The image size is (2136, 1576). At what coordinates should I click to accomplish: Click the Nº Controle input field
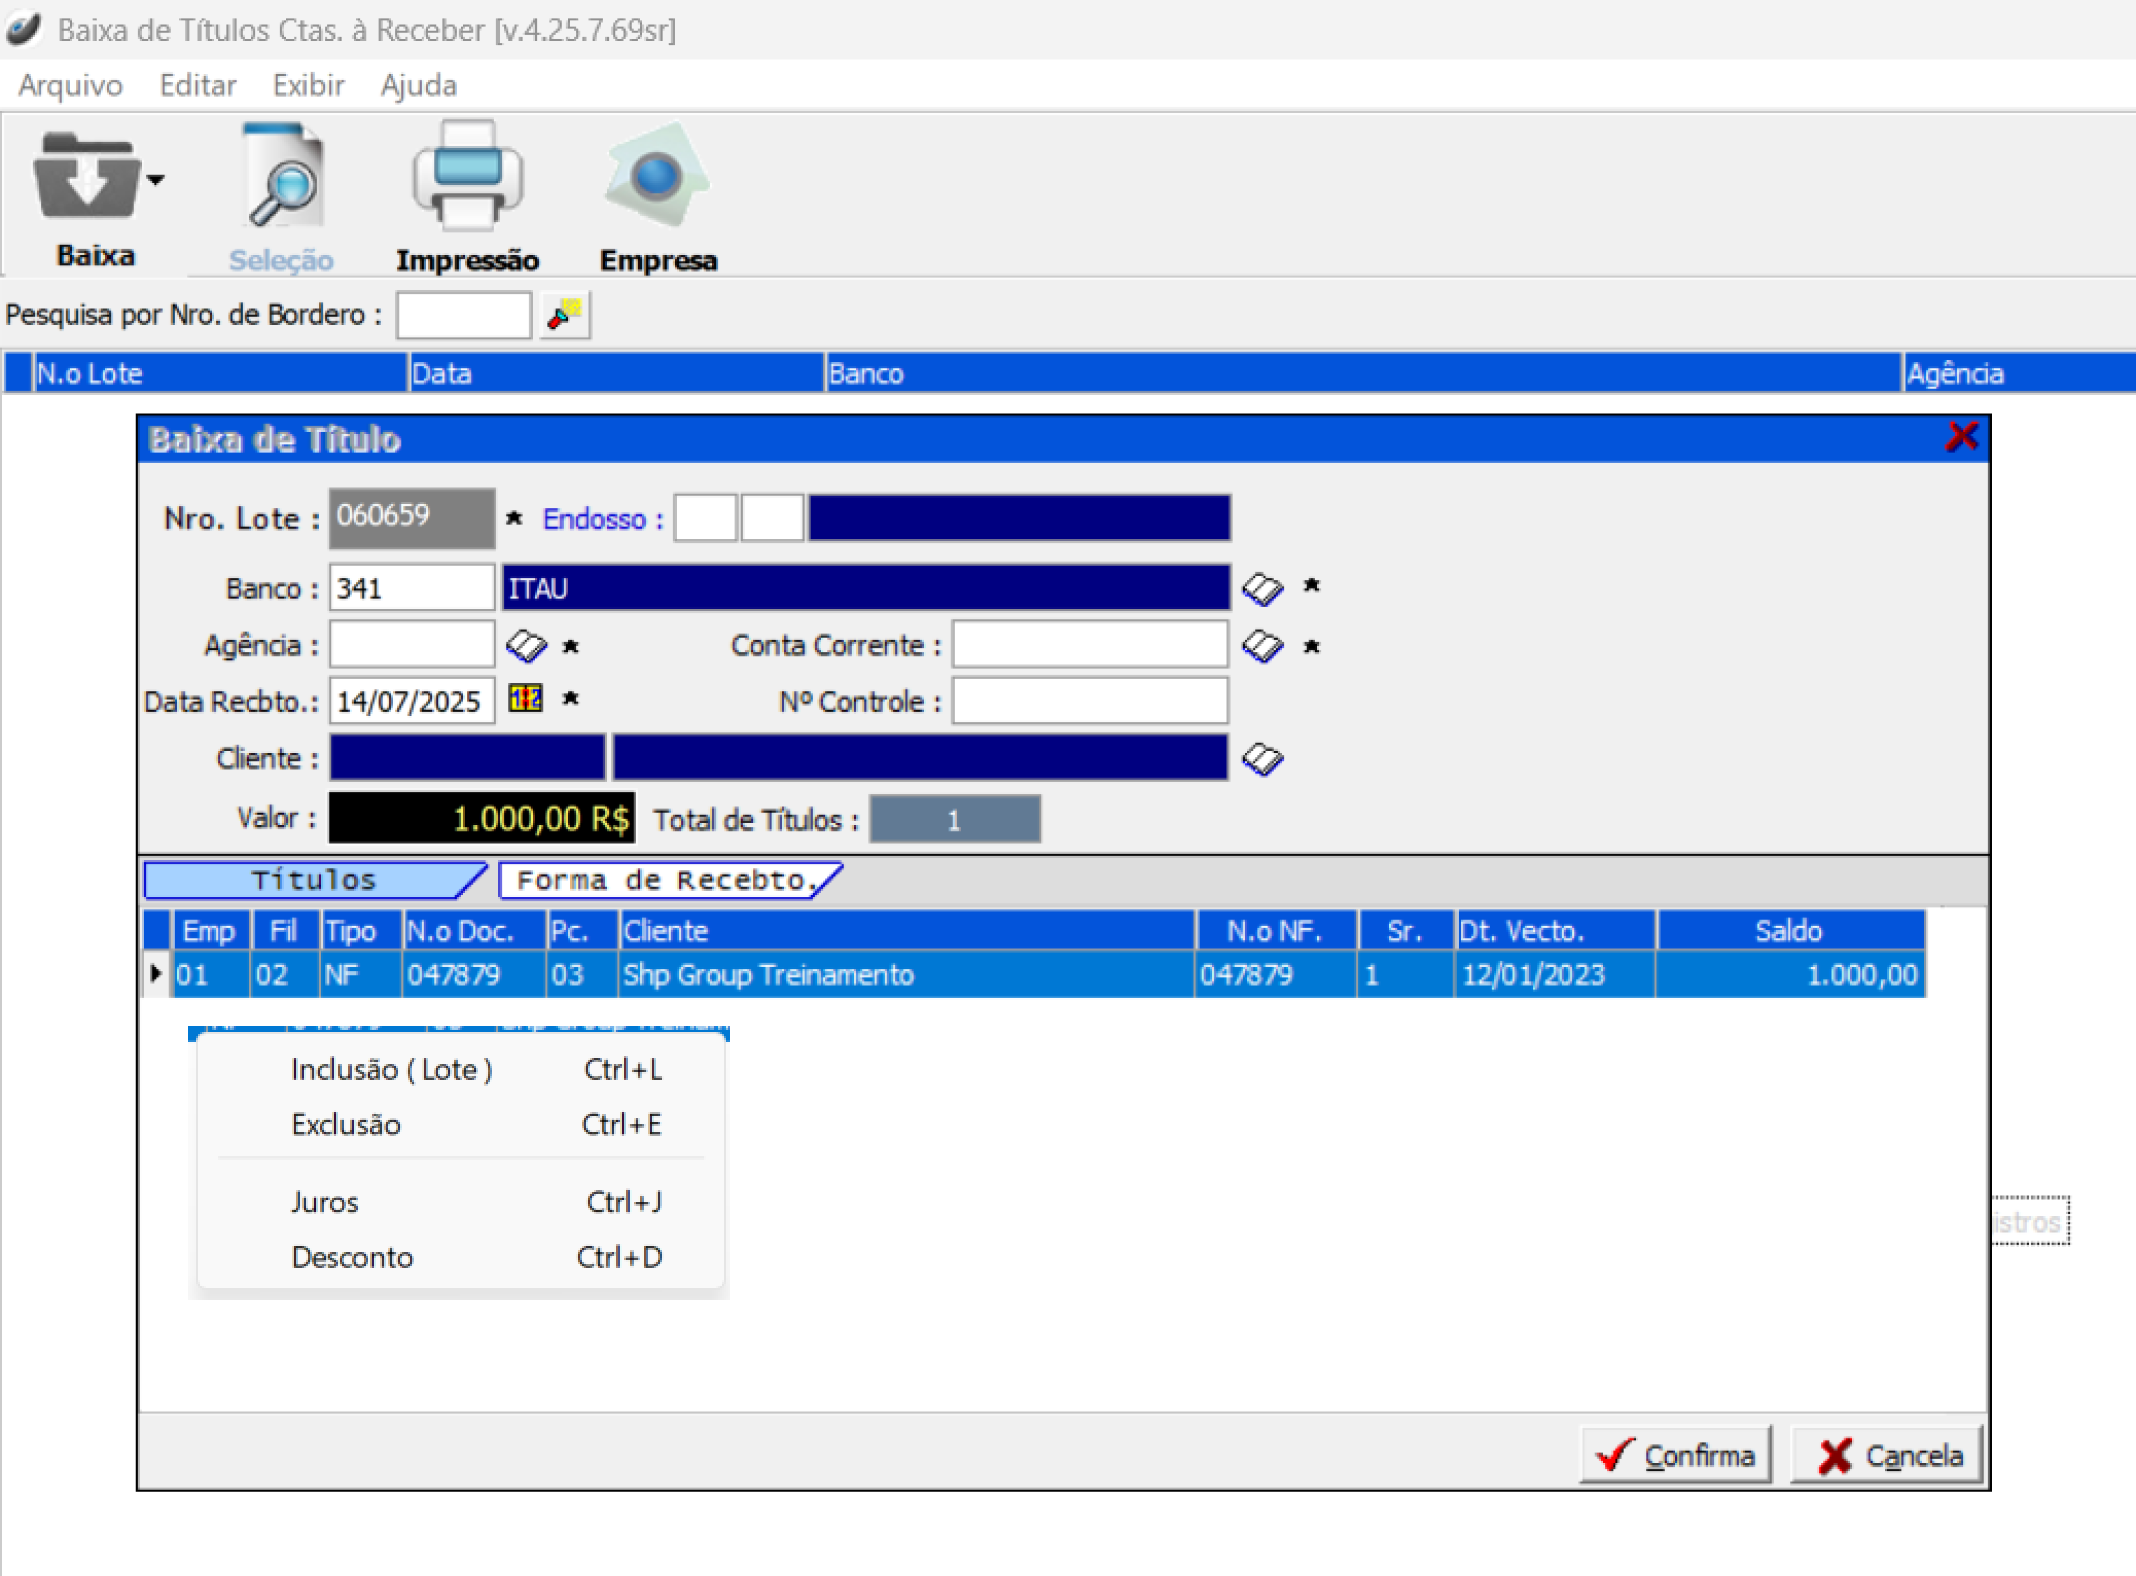click(x=1089, y=701)
